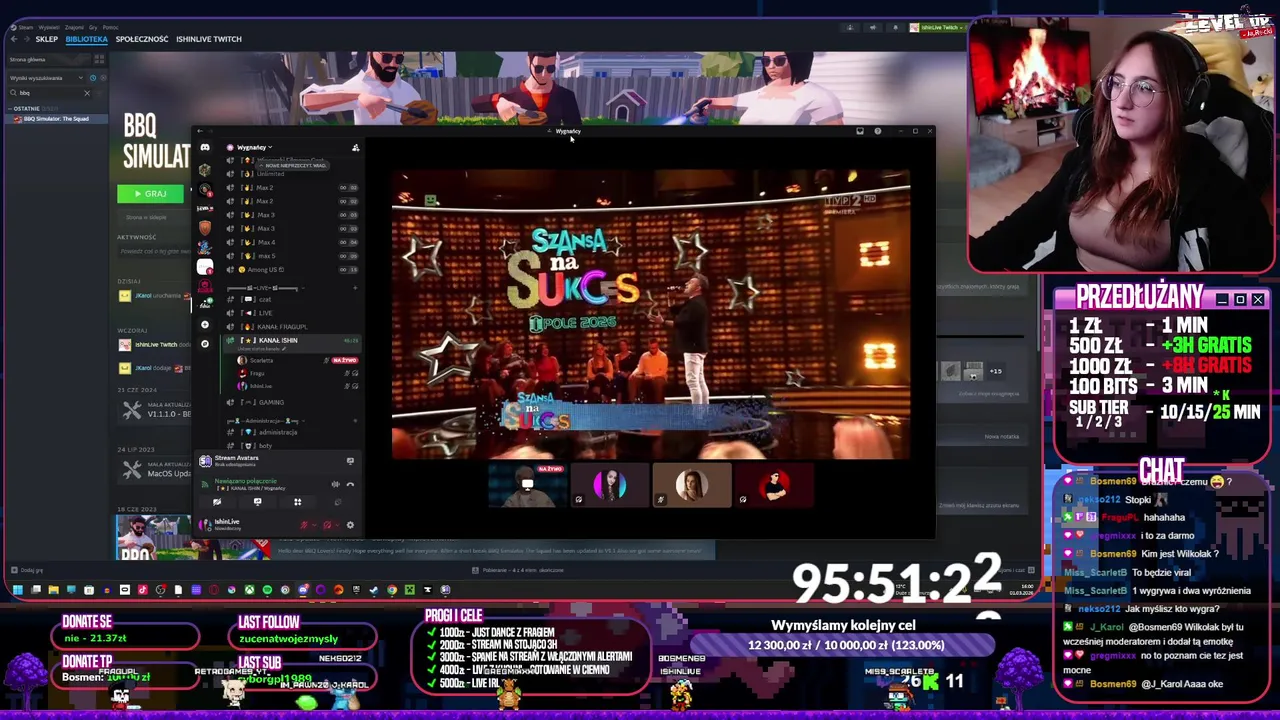Select BBQ Simulator: The Squad in library

tap(57, 119)
